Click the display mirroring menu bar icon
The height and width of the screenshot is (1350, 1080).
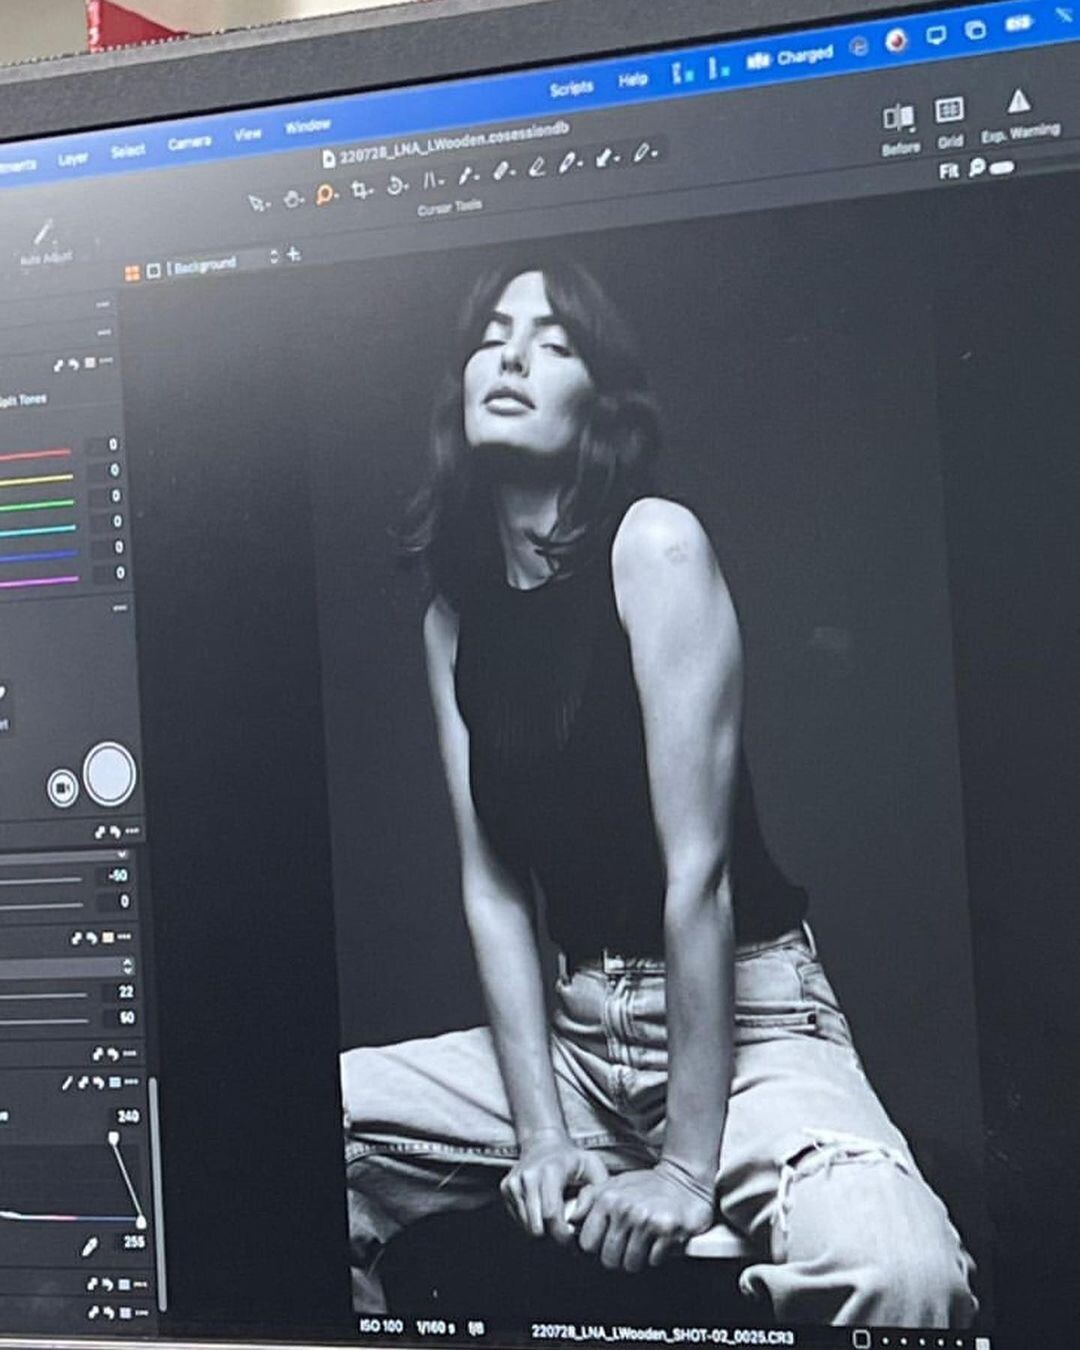coord(936,35)
